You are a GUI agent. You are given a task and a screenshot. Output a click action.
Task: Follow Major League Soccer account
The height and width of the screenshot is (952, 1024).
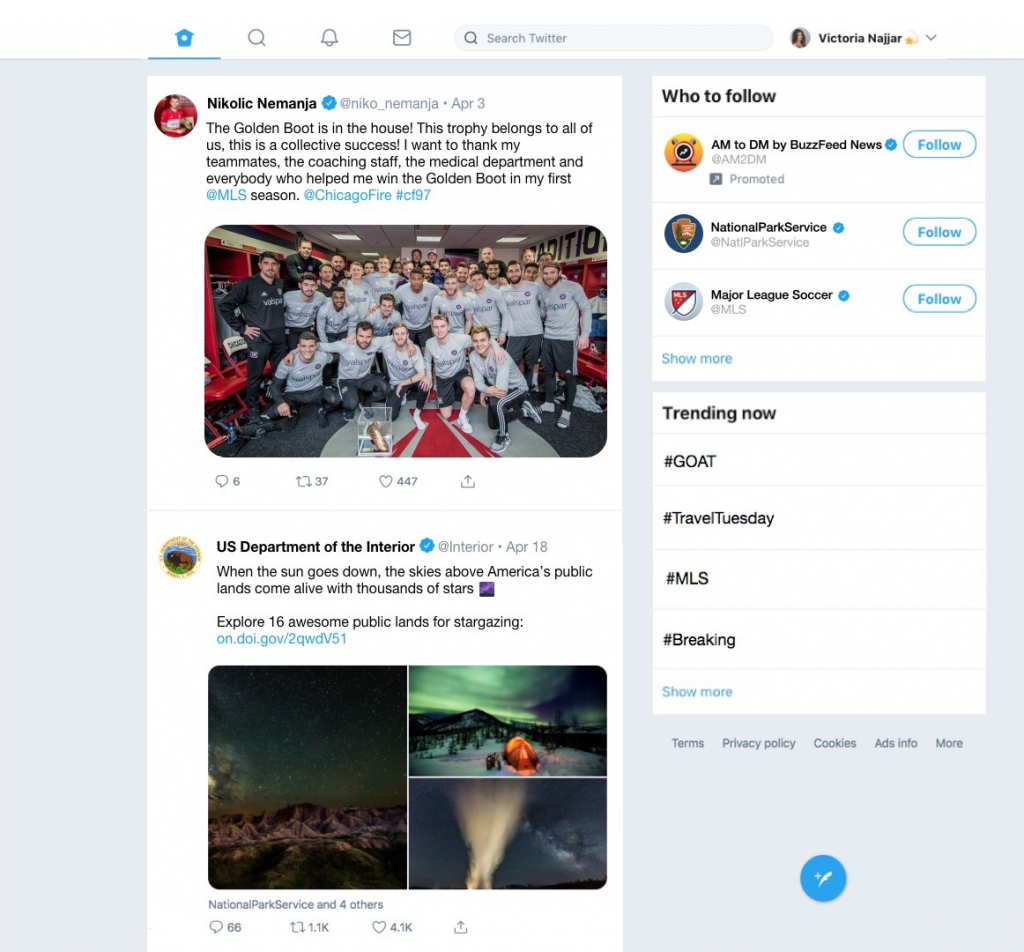939,298
